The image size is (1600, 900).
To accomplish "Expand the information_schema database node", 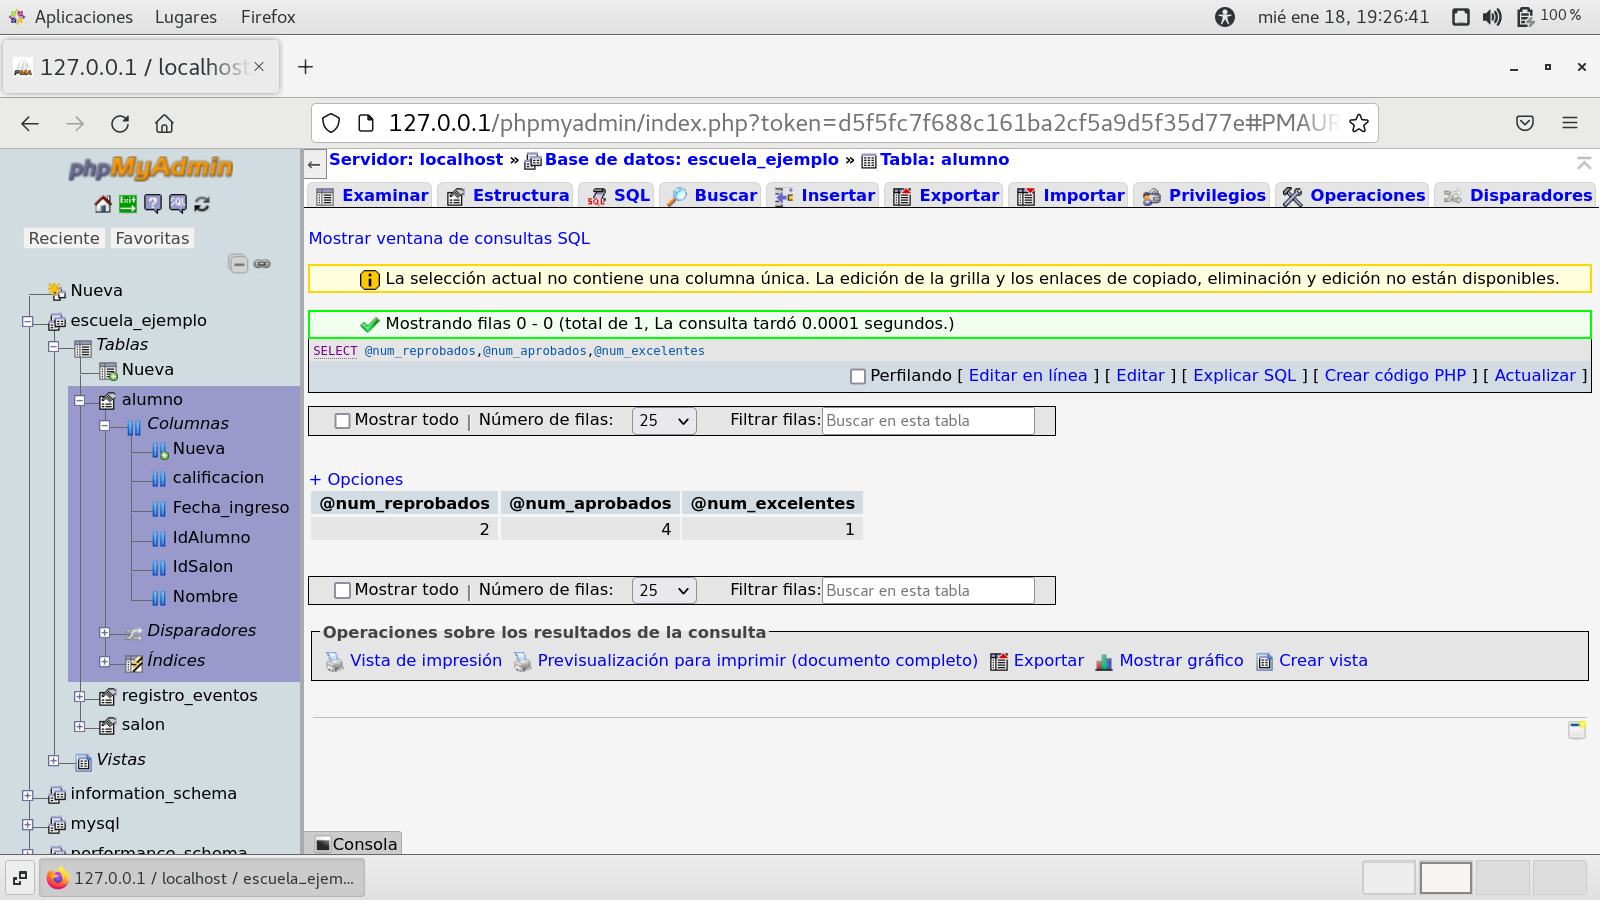I will [28, 796].
